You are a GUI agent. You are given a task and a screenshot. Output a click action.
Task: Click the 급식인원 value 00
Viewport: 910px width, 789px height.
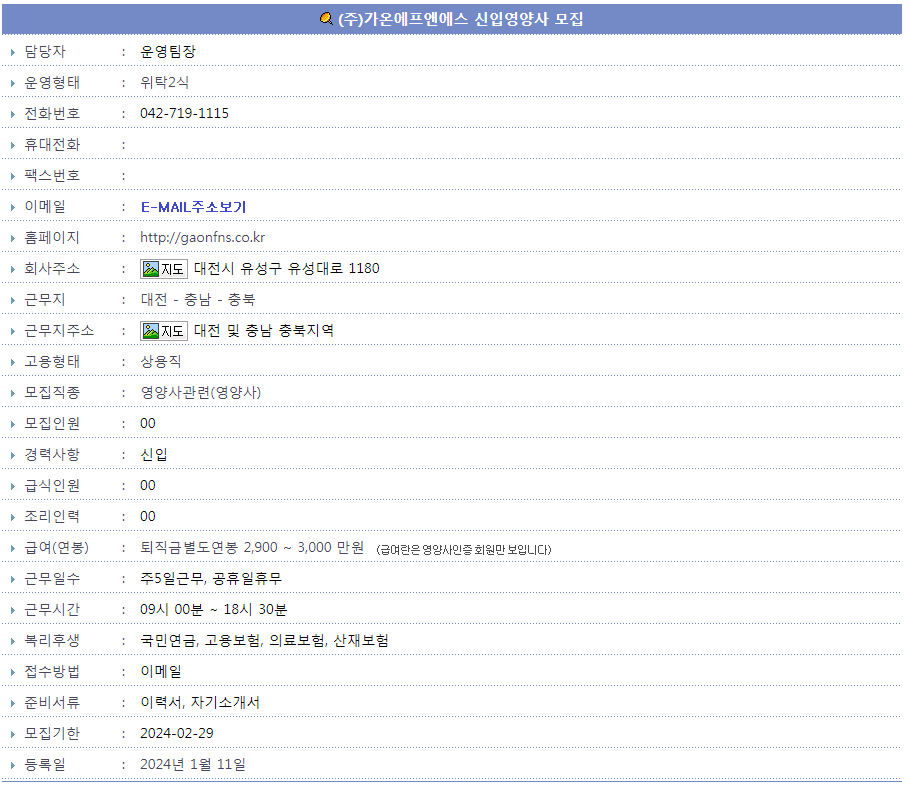click(148, 486)
